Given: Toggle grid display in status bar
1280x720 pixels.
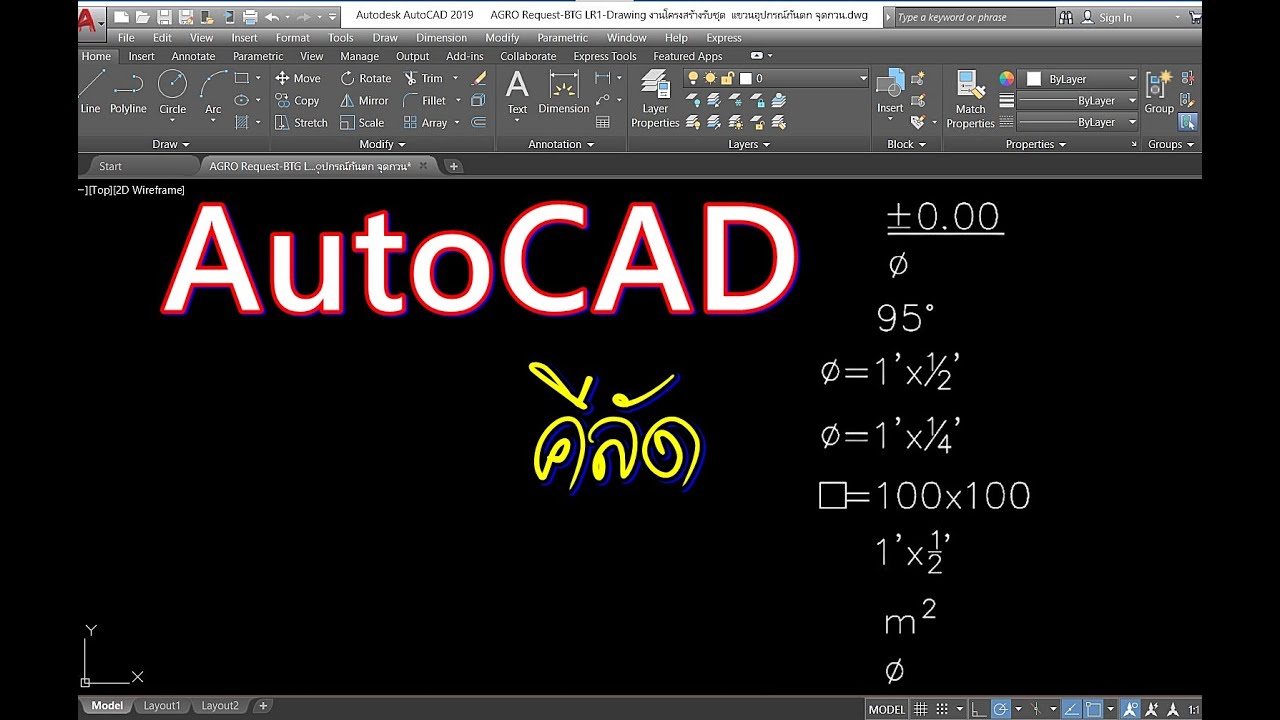Looking at the screenshot, I should (x=920, y=709).
